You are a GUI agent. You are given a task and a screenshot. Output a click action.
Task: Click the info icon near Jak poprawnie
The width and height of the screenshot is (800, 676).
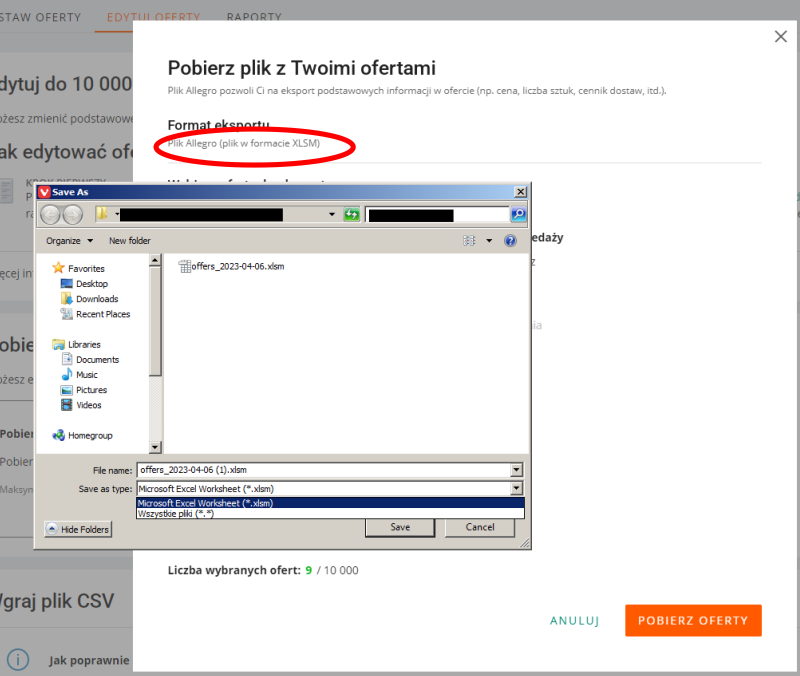click(18, 660)
